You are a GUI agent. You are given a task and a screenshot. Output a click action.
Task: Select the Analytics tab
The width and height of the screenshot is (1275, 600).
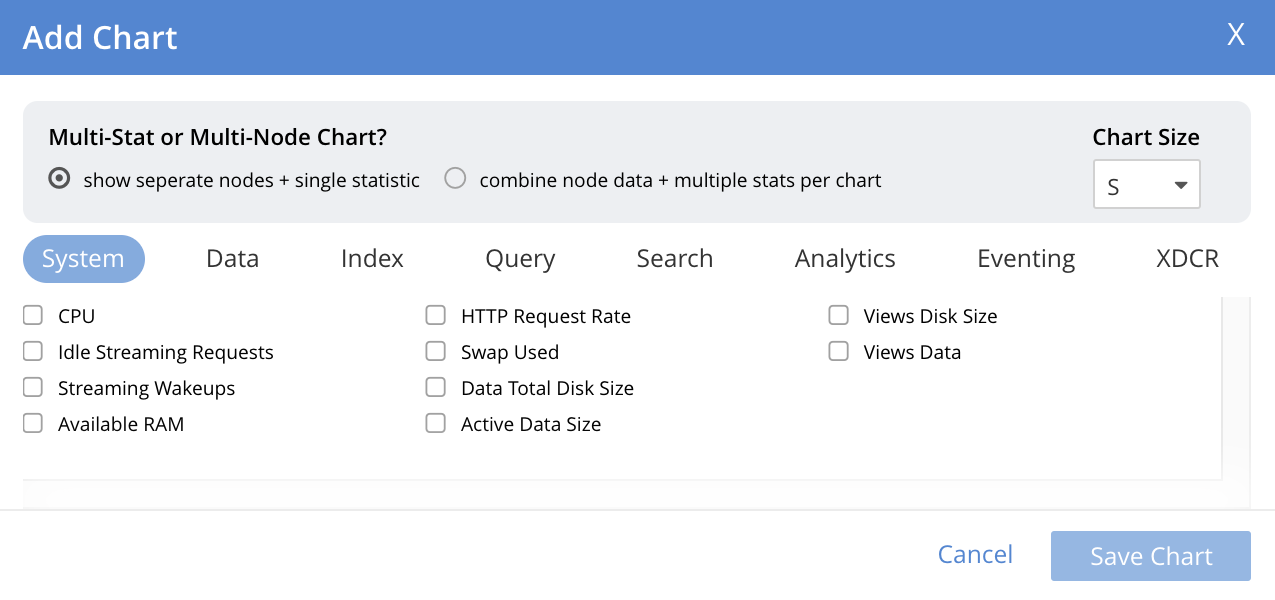pos(844,258)
